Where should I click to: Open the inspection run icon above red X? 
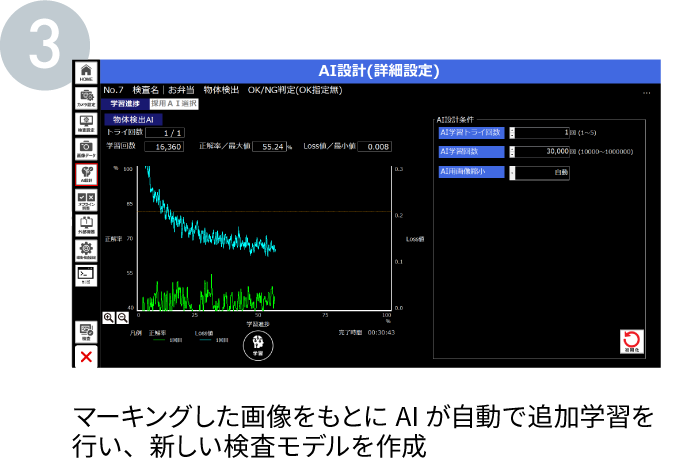86,332
